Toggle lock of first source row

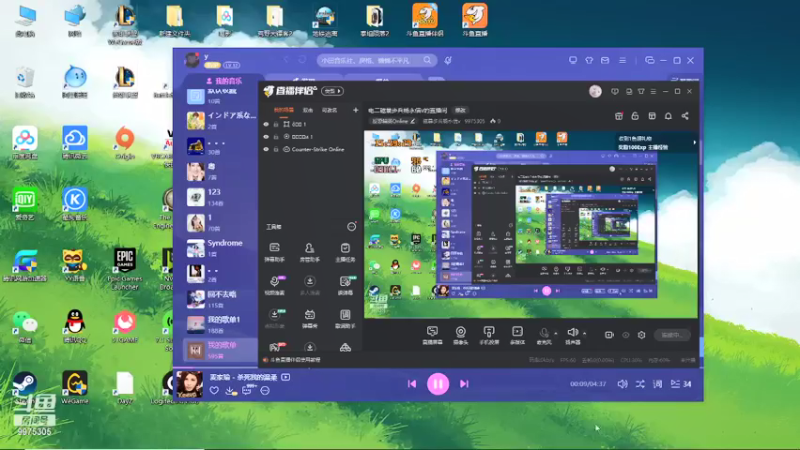(276, 124)
